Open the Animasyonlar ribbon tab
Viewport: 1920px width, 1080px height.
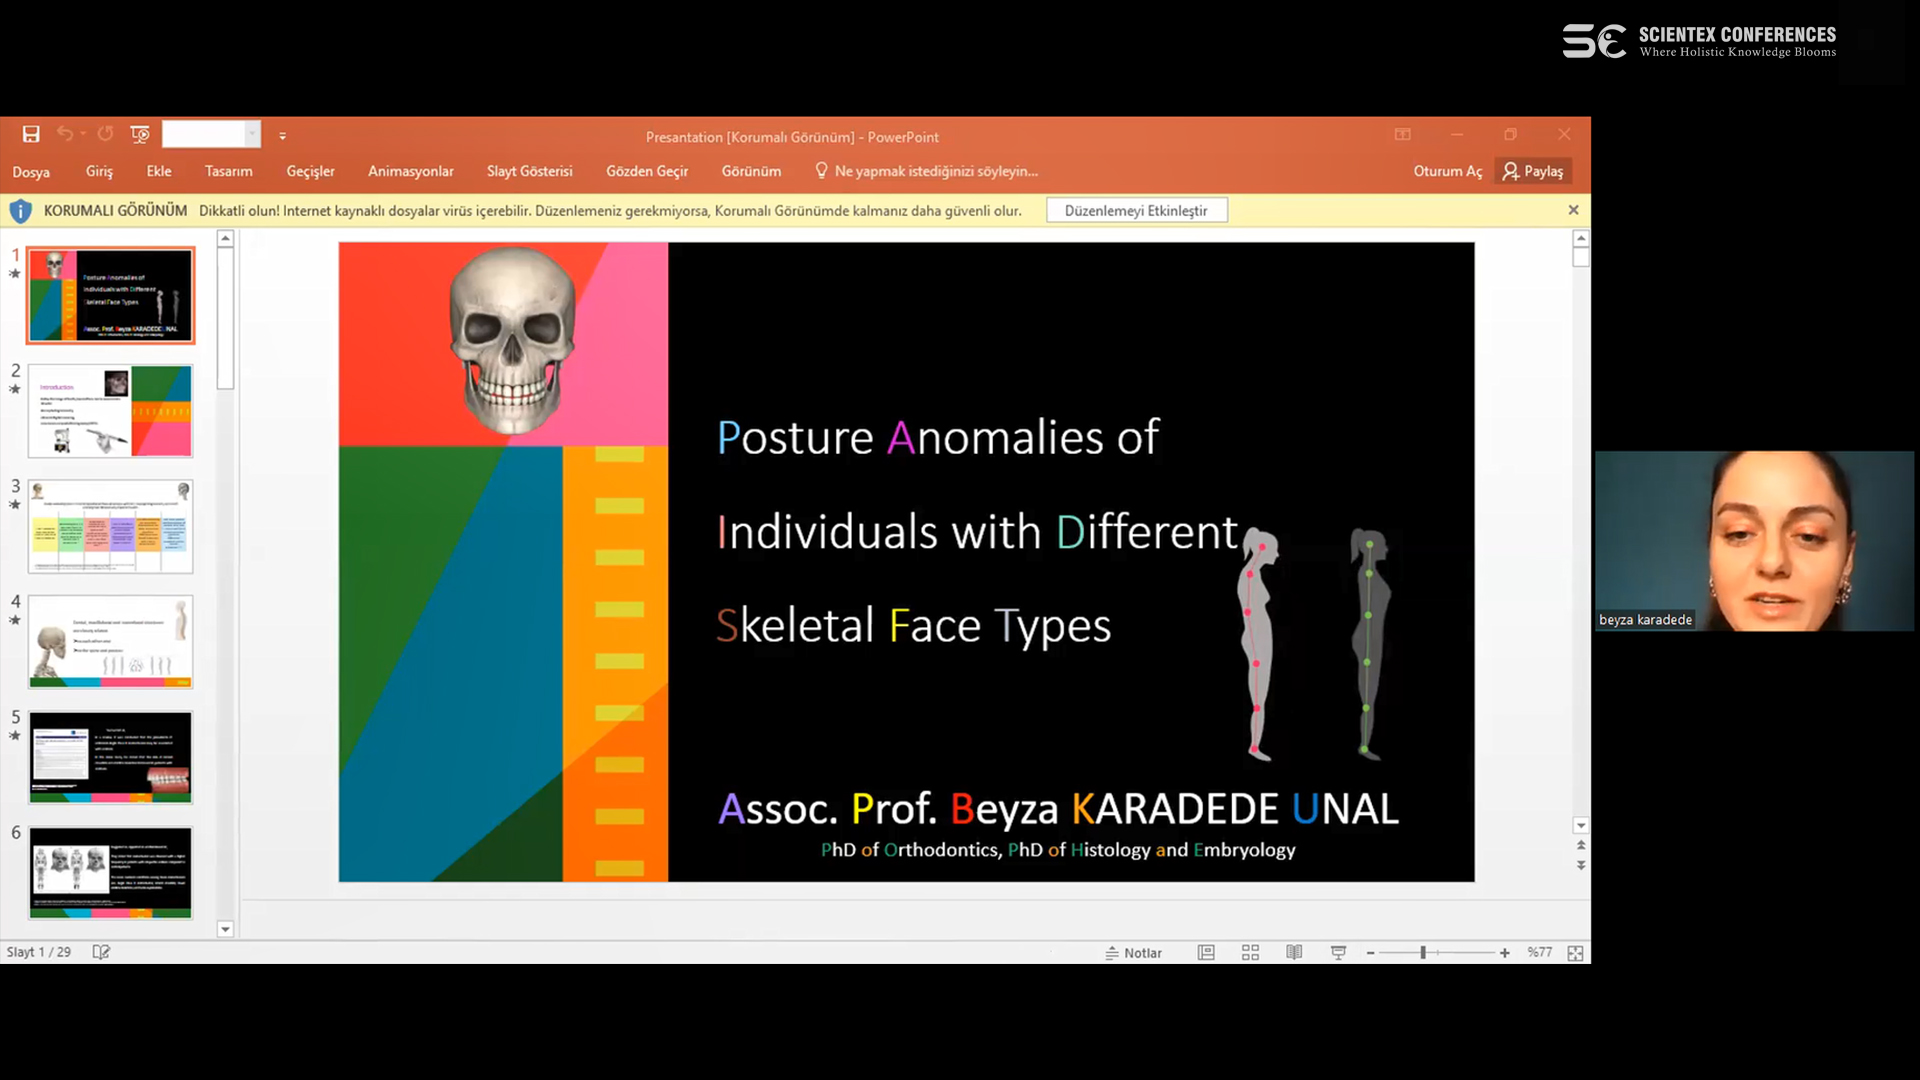coord(410,171)
